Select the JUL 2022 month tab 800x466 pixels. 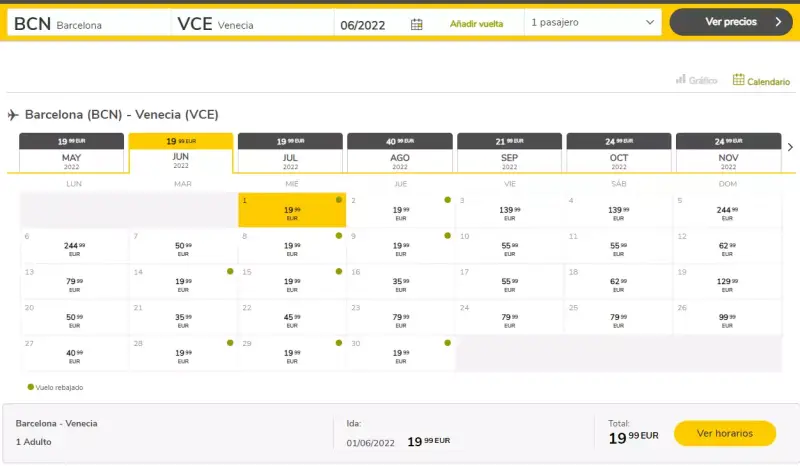[x=290, y=153]
